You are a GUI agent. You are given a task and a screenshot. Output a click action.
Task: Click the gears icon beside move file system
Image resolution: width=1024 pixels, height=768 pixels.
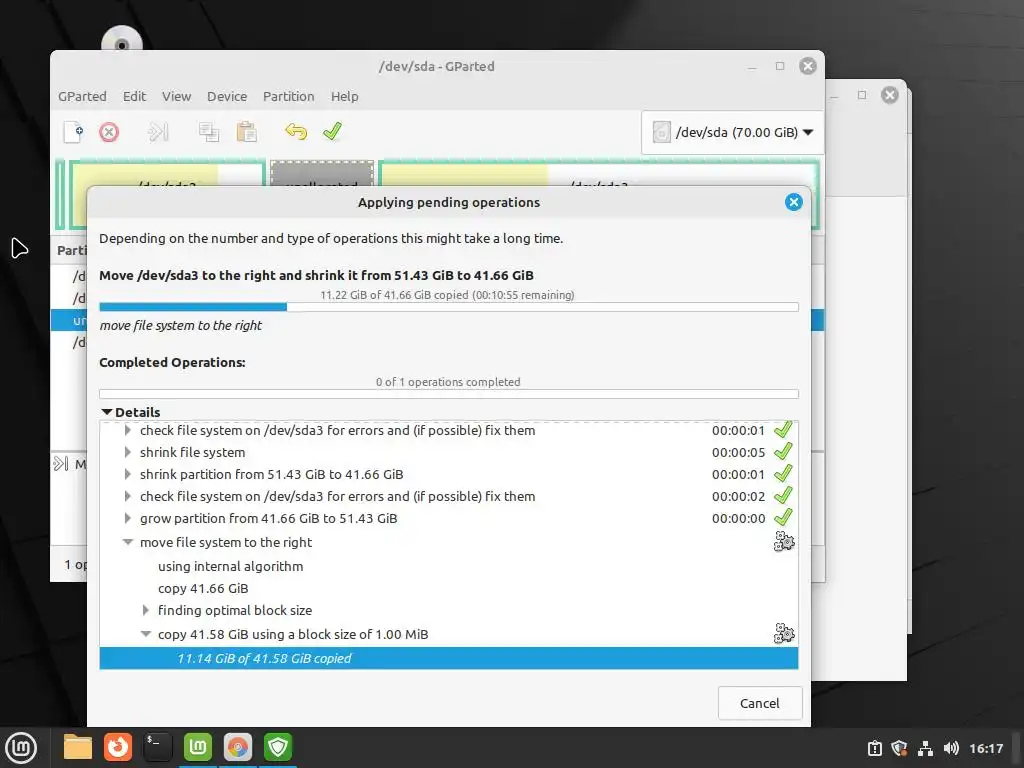784,541
